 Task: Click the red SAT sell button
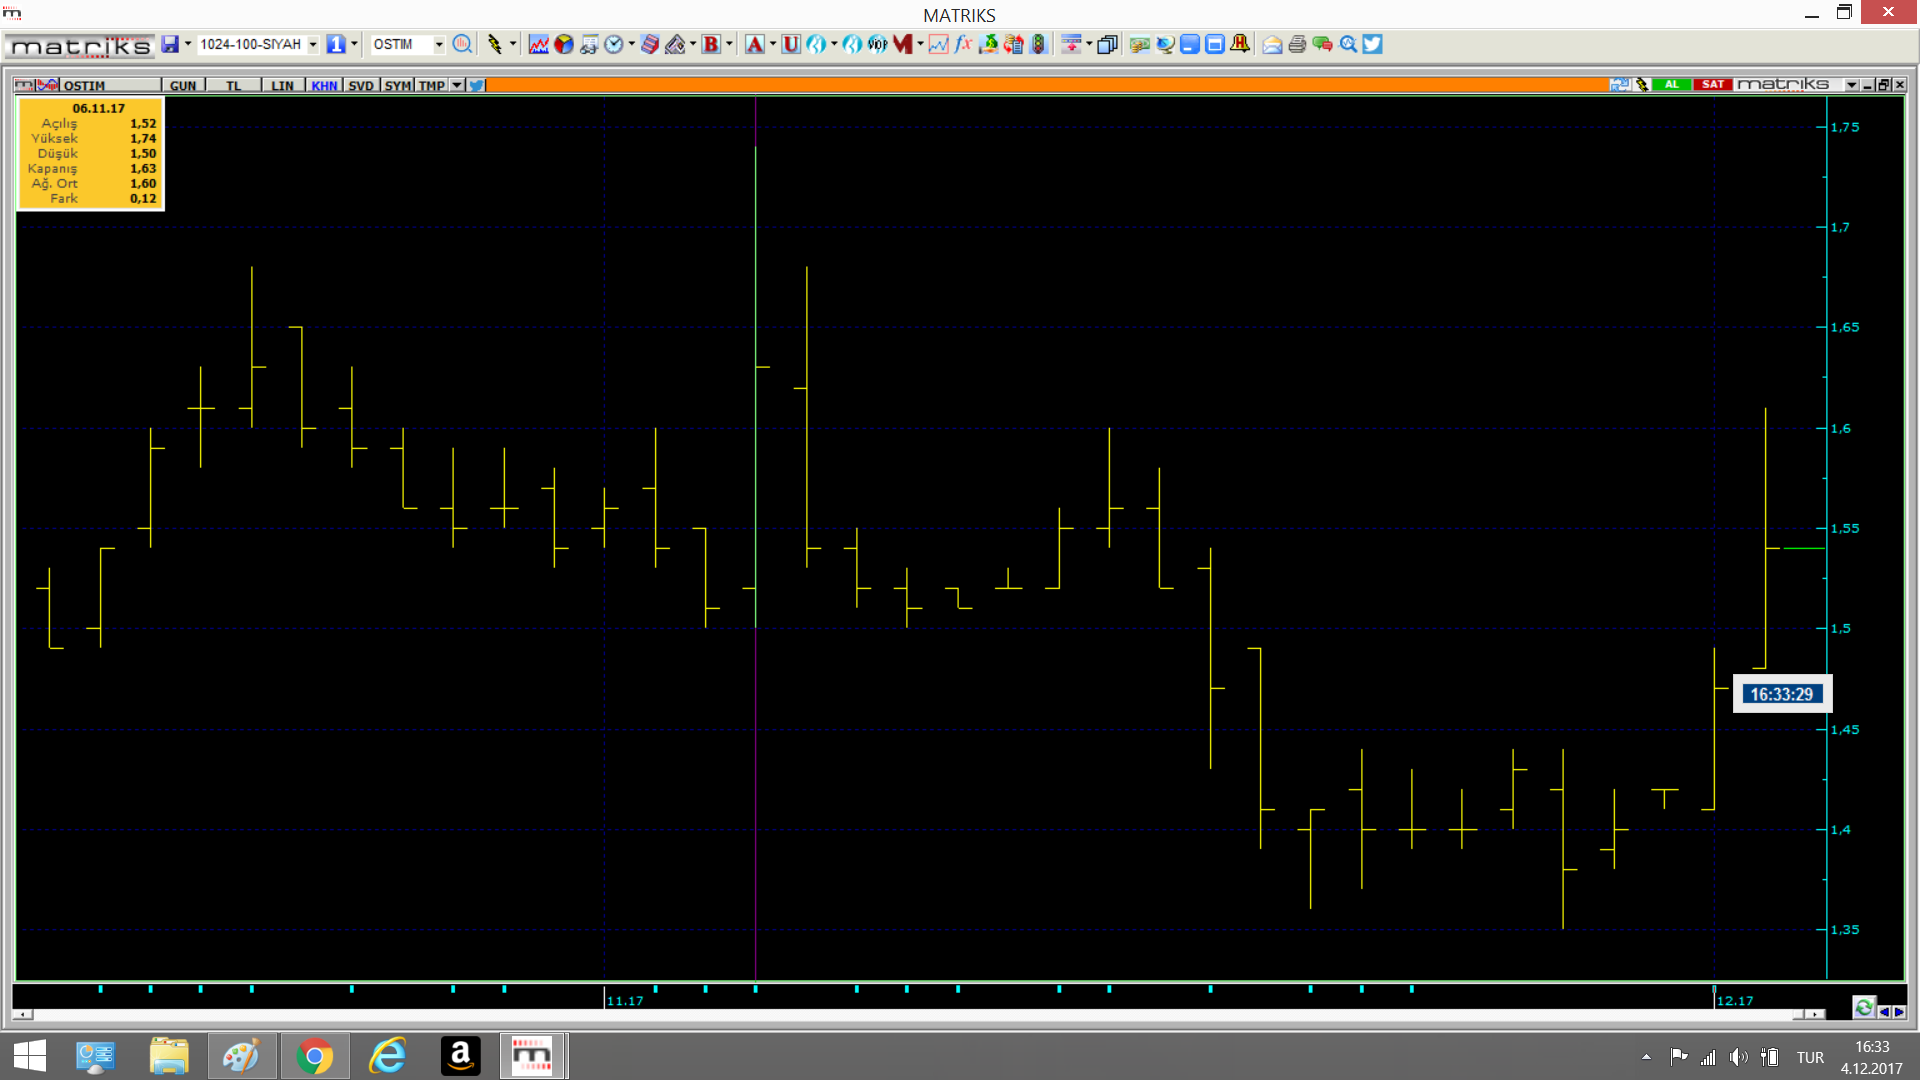(x=1713, y=84)
